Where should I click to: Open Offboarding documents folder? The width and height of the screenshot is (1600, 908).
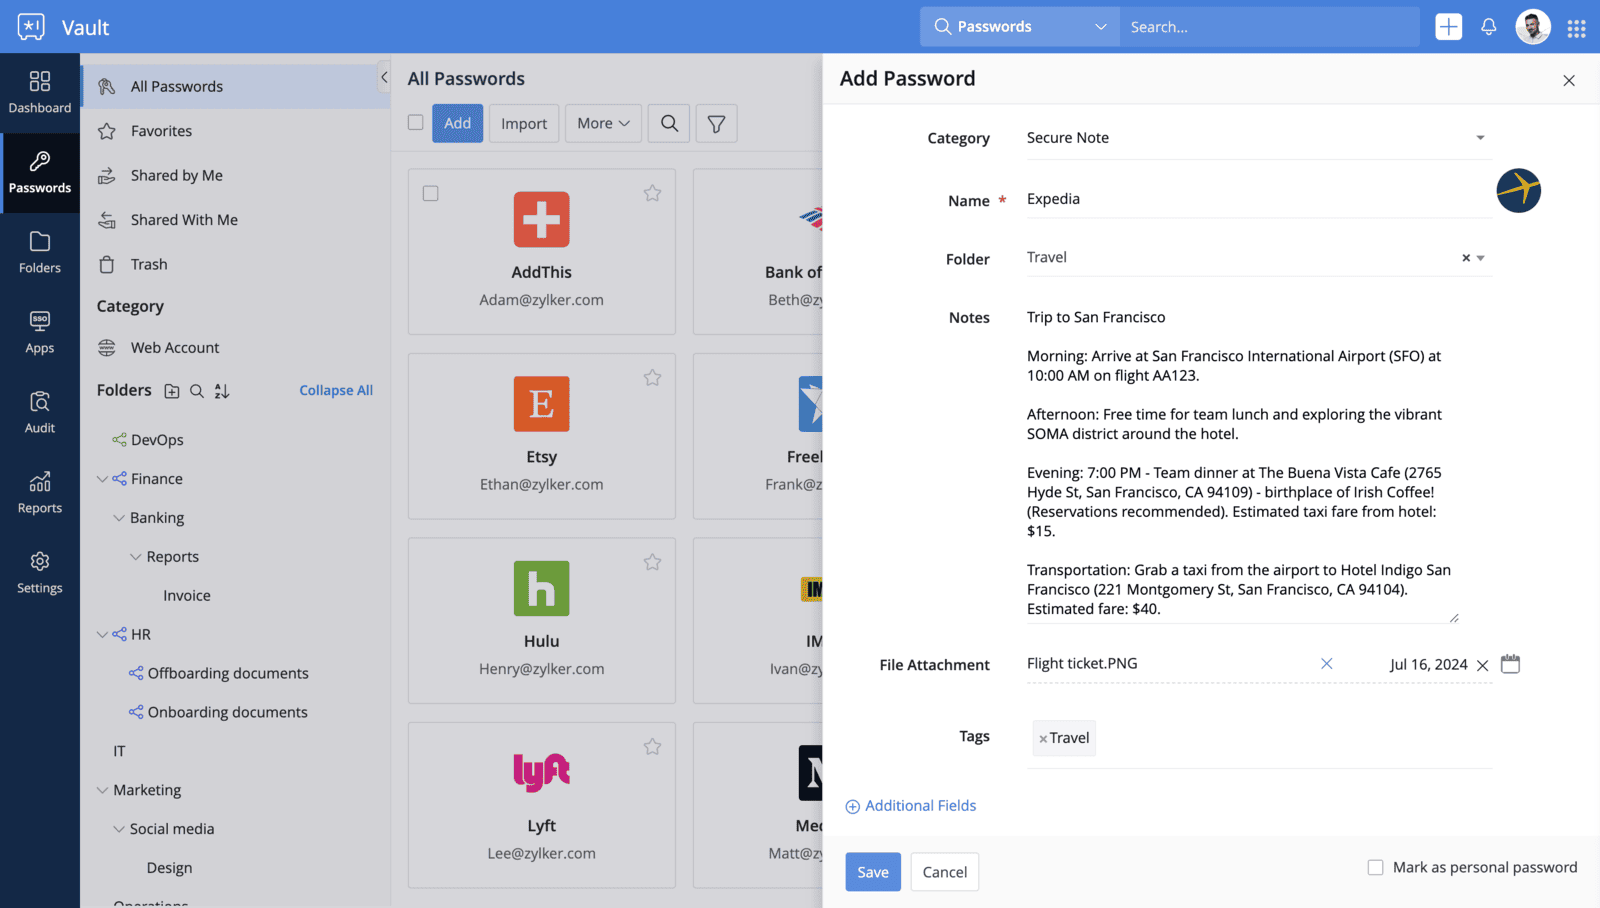(228, 674)
